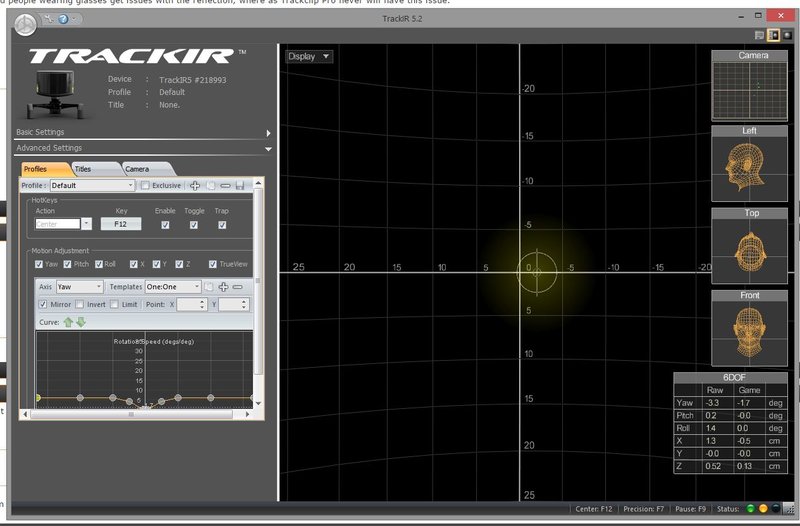The image size is (800, 526).
Task: Click the settings panel horizontal scrollbar
Action: [132, 414]
